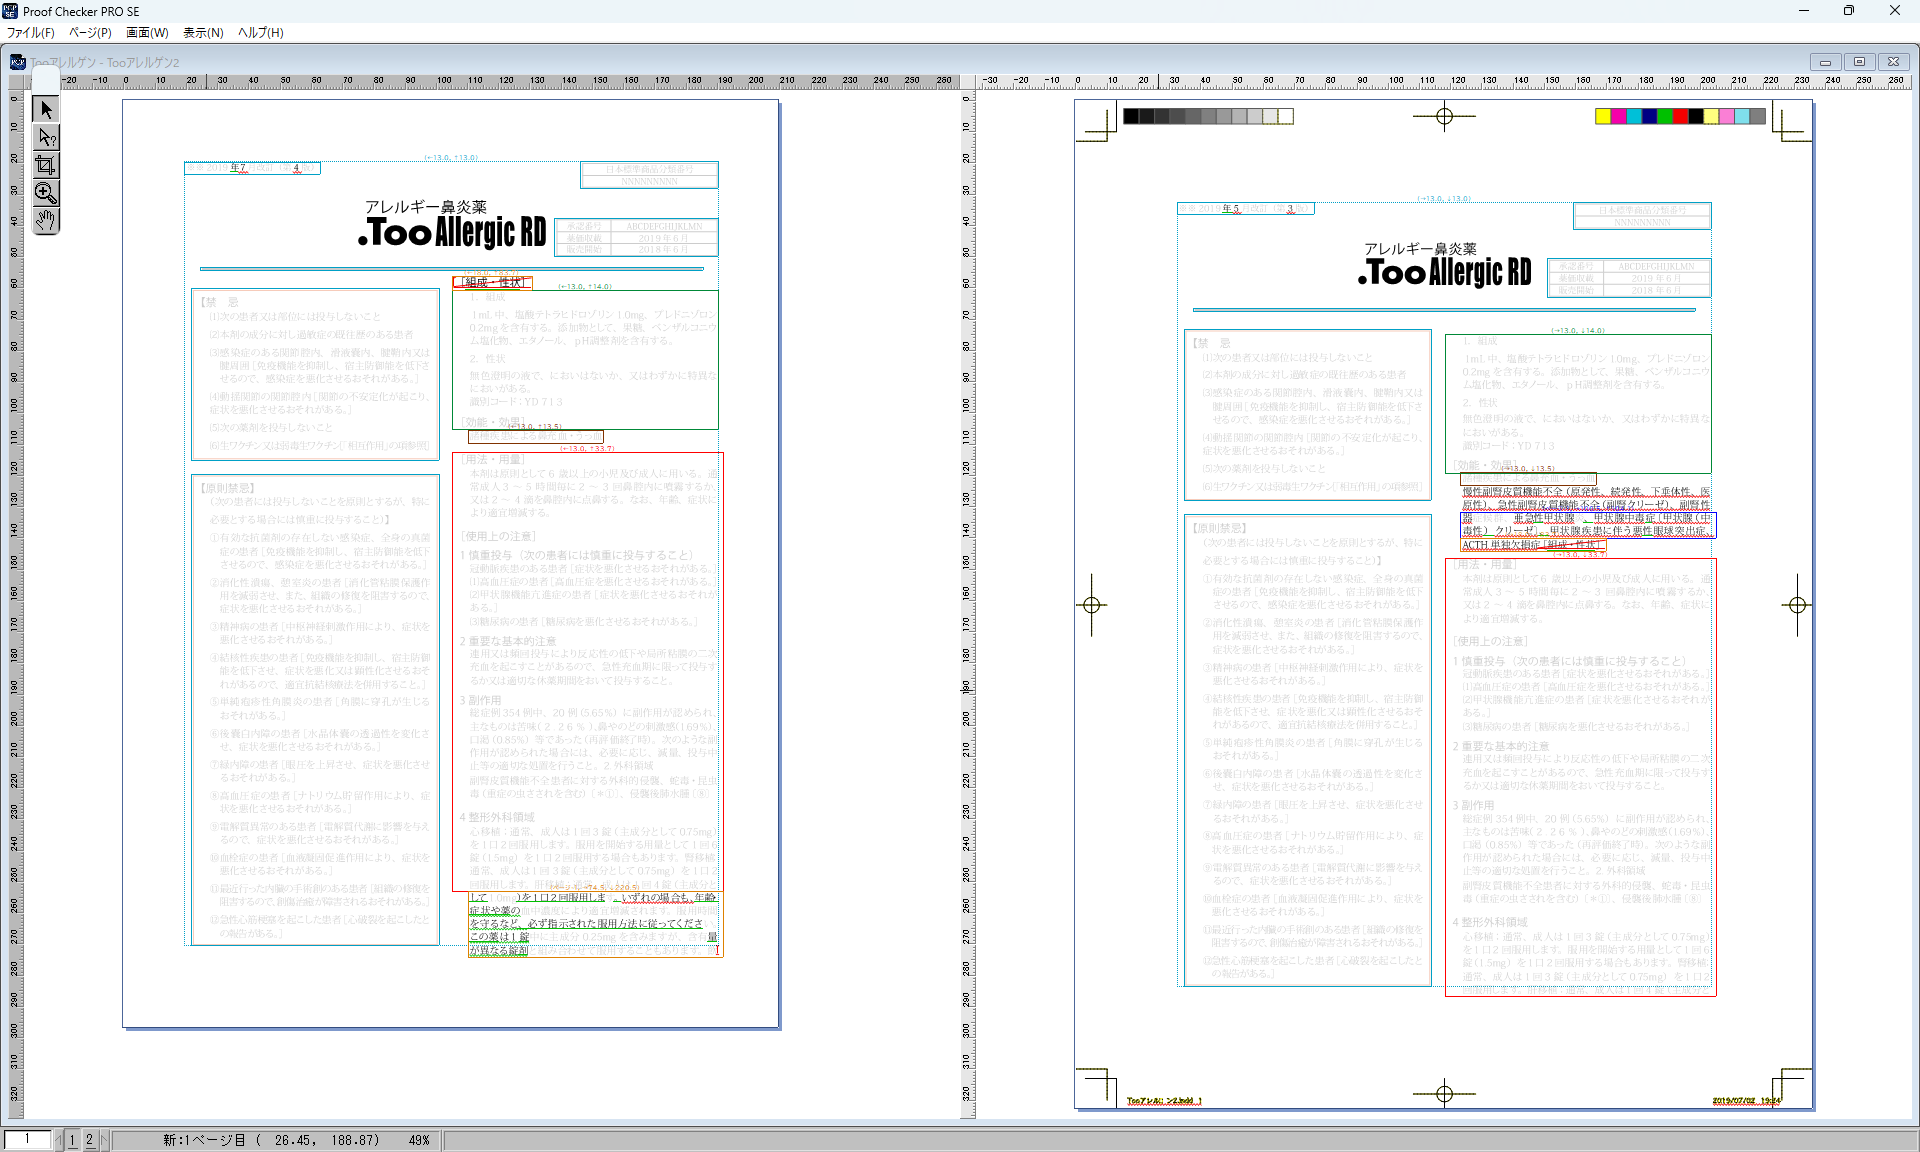
Task: Click the page number input field
Action: [x=27, y=1140]
